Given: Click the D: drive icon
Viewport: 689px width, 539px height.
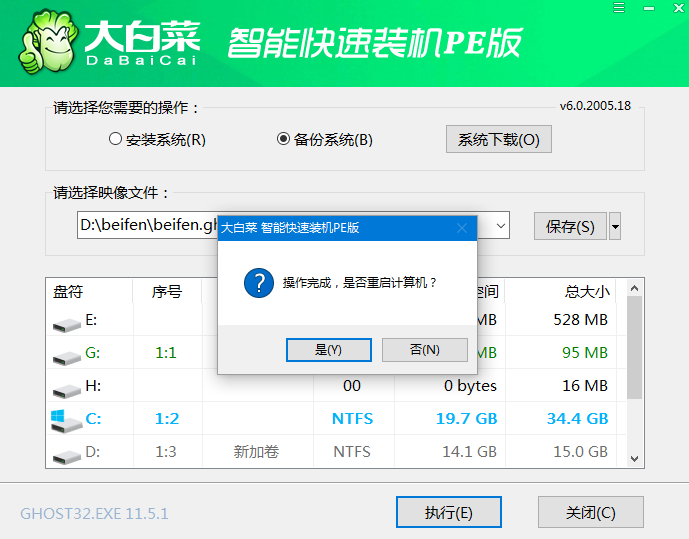Looking at the screenshot, I should tap(67, 457).
